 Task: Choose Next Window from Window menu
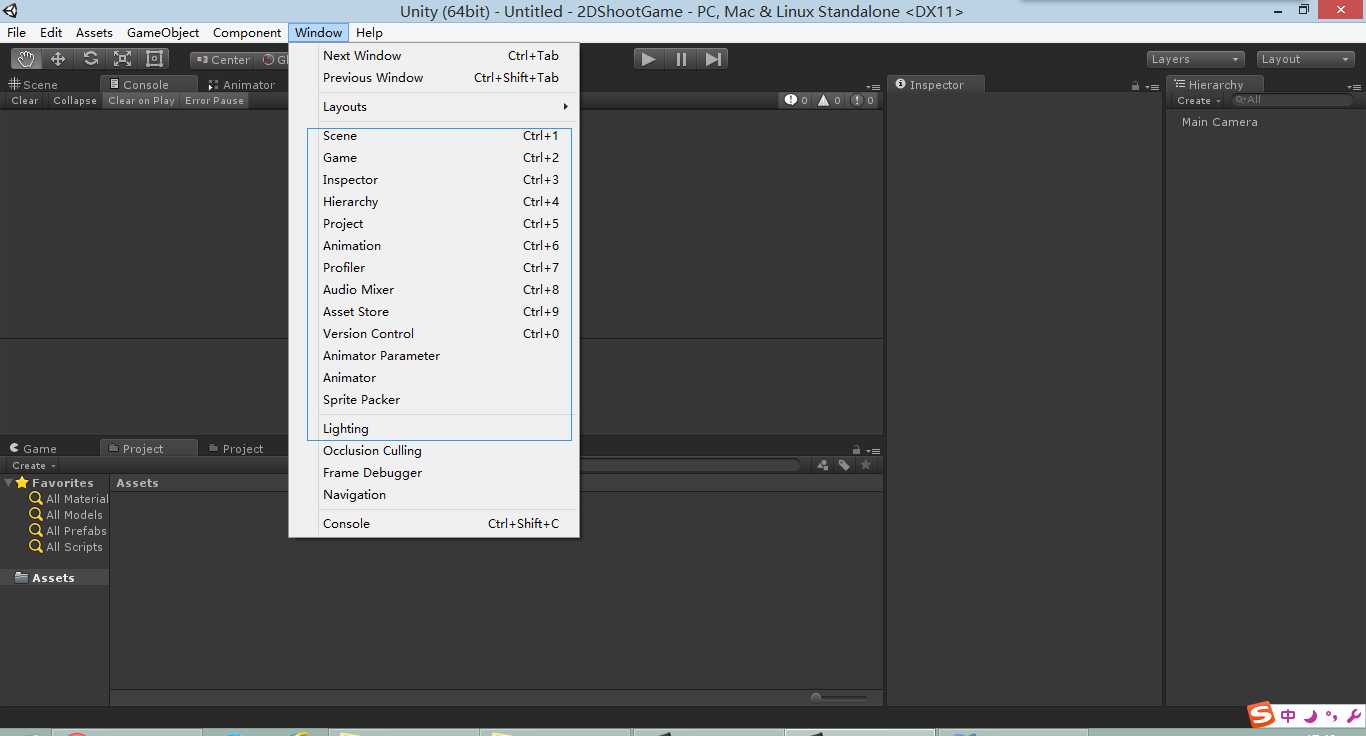434,55
